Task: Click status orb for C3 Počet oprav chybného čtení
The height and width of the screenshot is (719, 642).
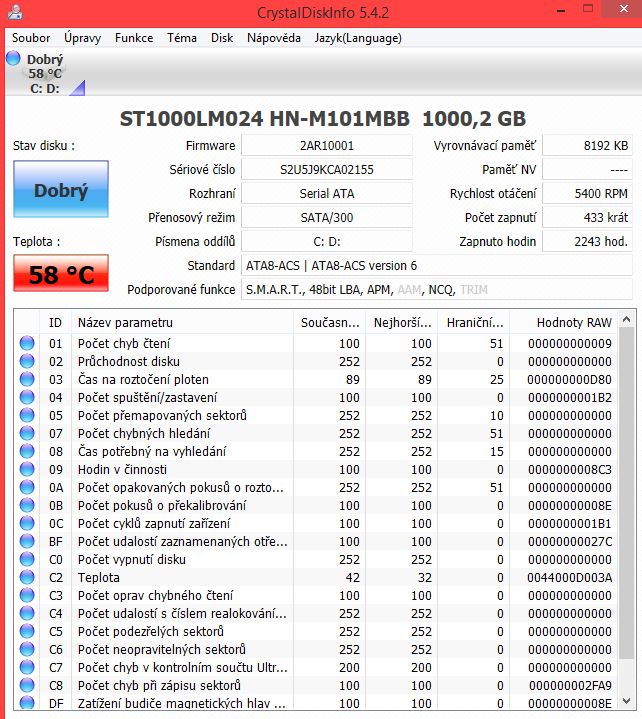Action: pos(27,595)
